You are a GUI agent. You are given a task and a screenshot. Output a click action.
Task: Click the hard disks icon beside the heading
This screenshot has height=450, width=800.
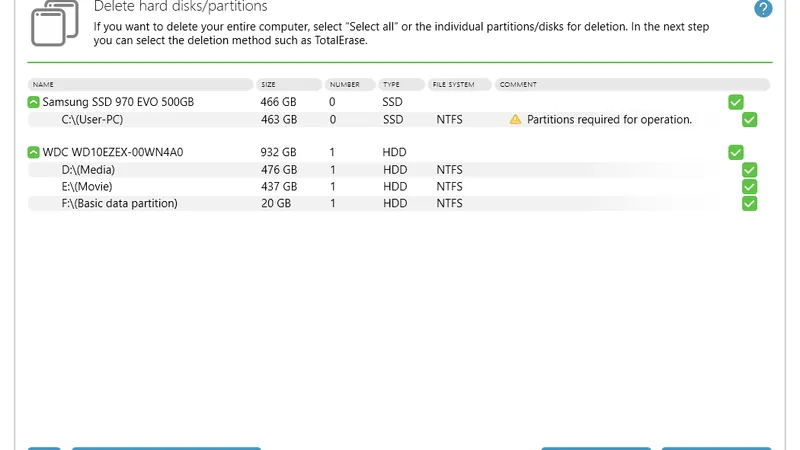click(x=55, y=22)
